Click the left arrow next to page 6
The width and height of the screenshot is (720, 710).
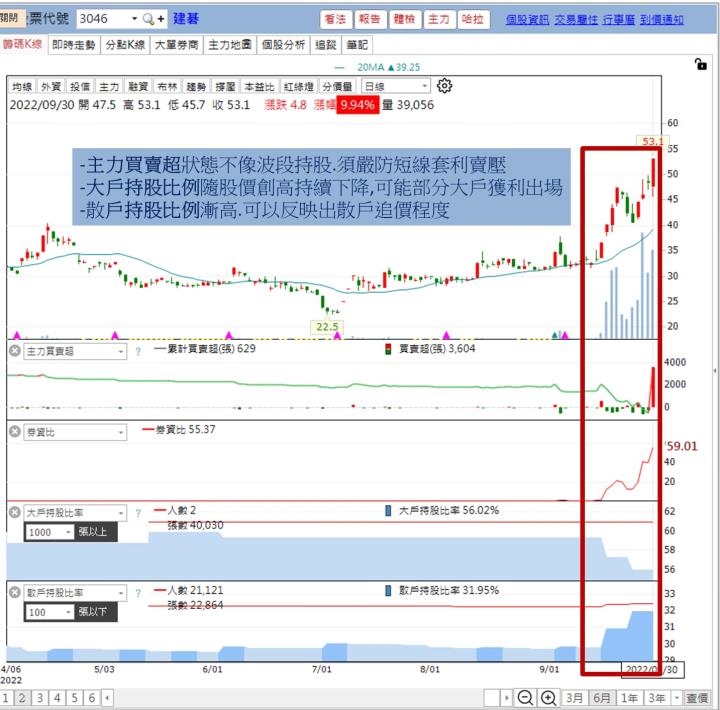(x=107, y=698)
